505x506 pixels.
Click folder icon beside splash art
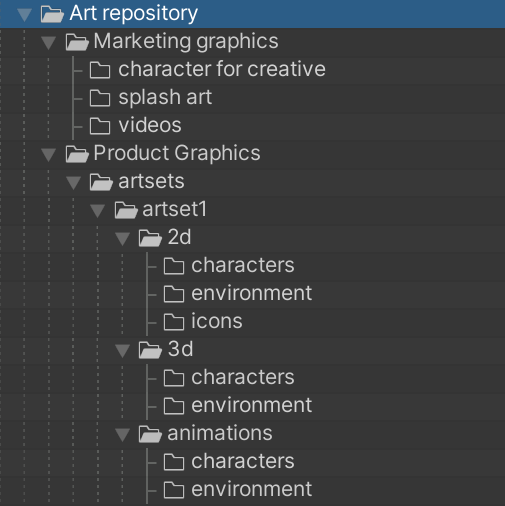point(100,98)
